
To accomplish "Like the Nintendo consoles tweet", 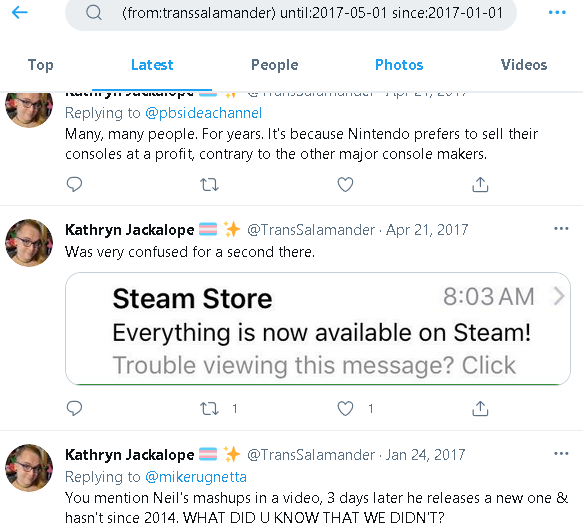I will (x=345, y=184).
